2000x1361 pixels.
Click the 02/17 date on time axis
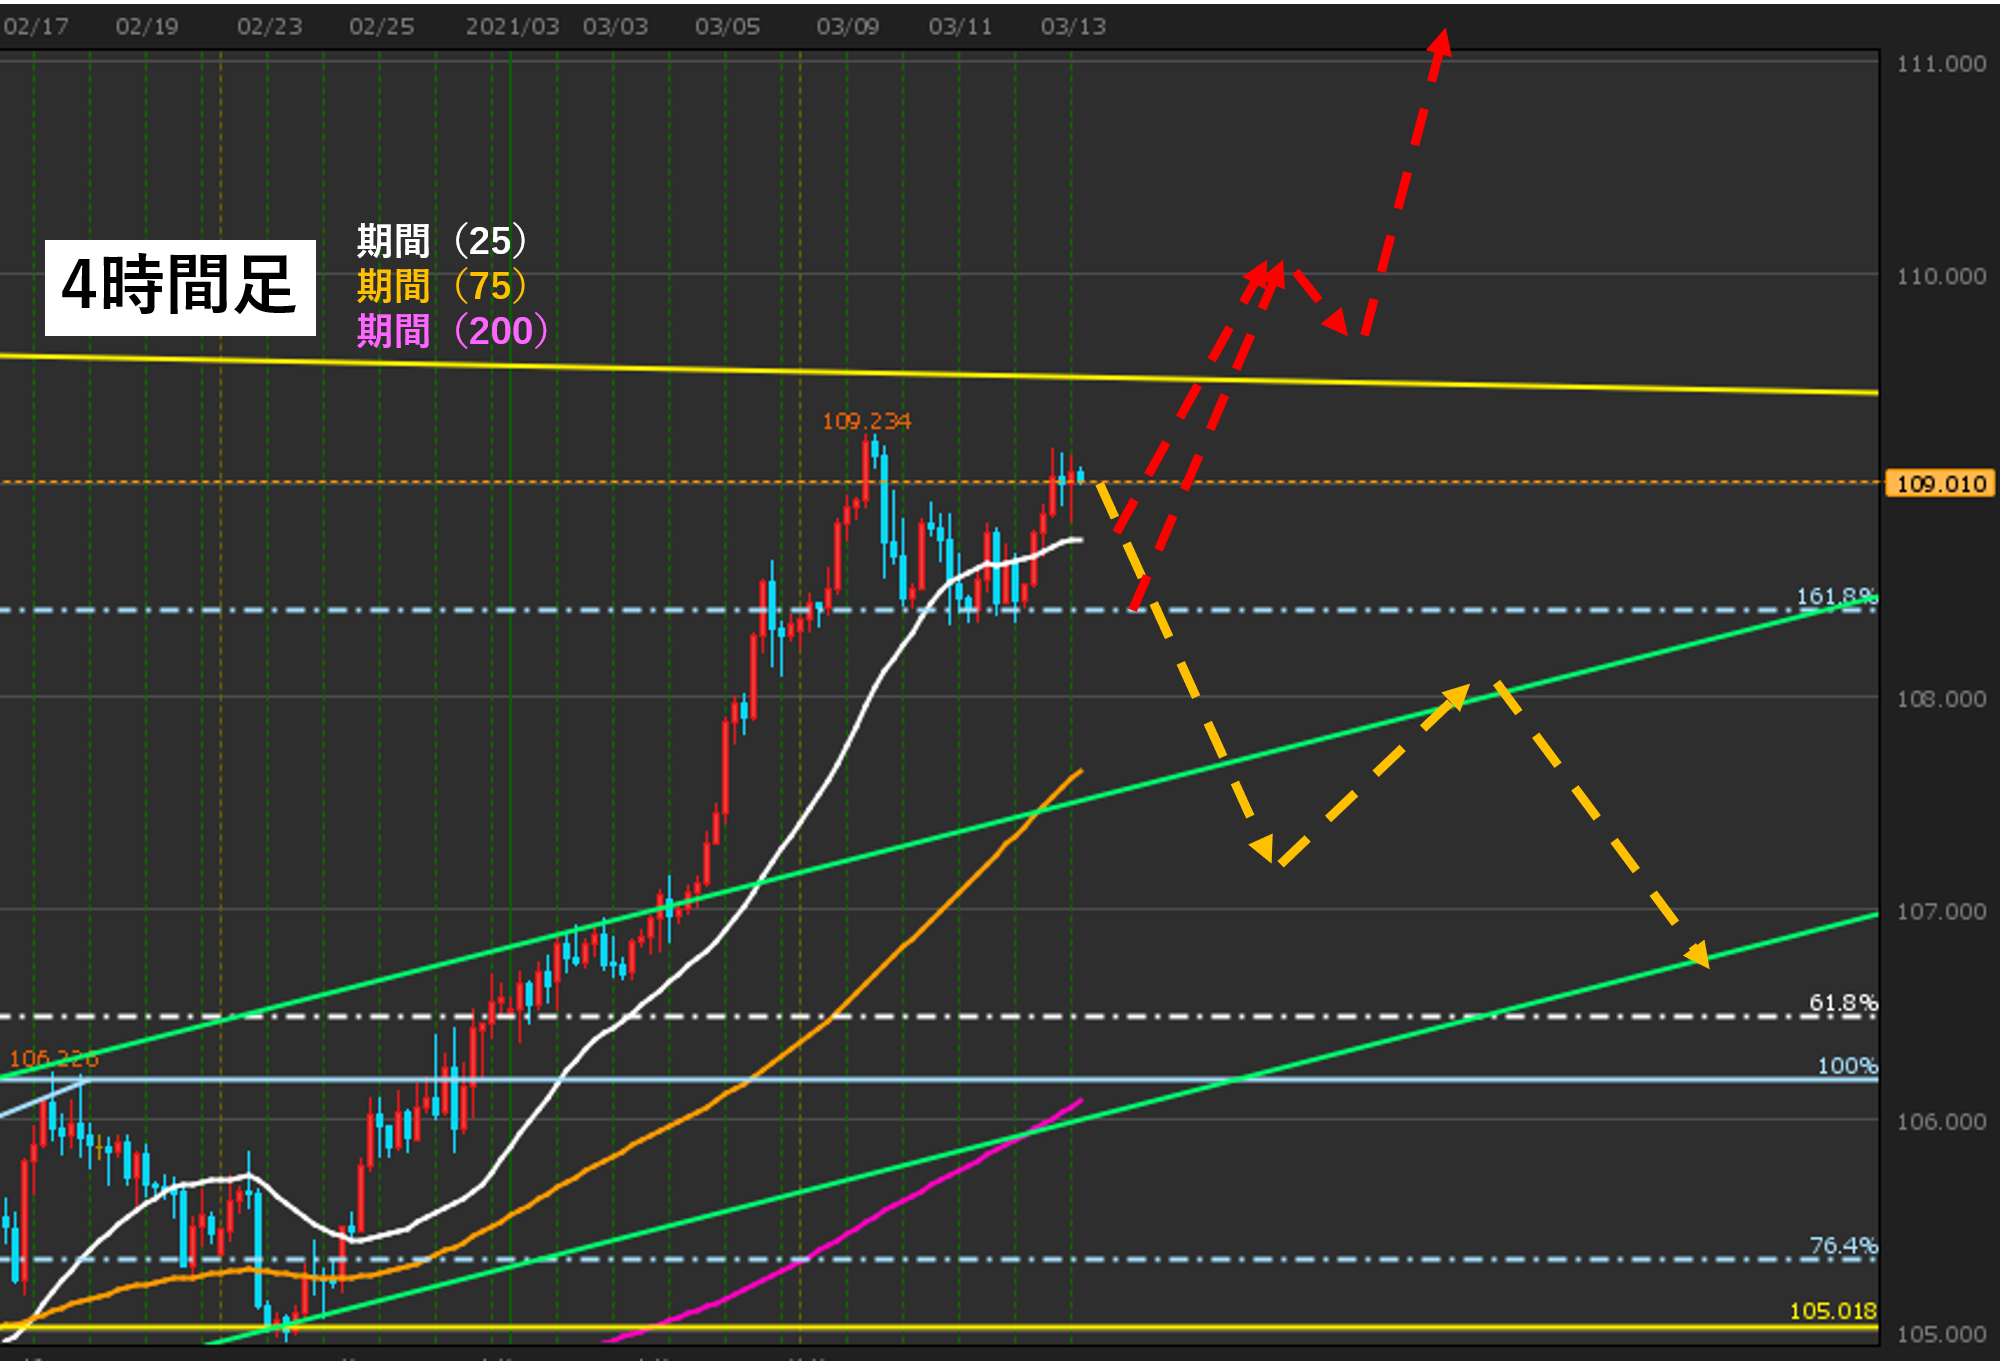(36, 26)
